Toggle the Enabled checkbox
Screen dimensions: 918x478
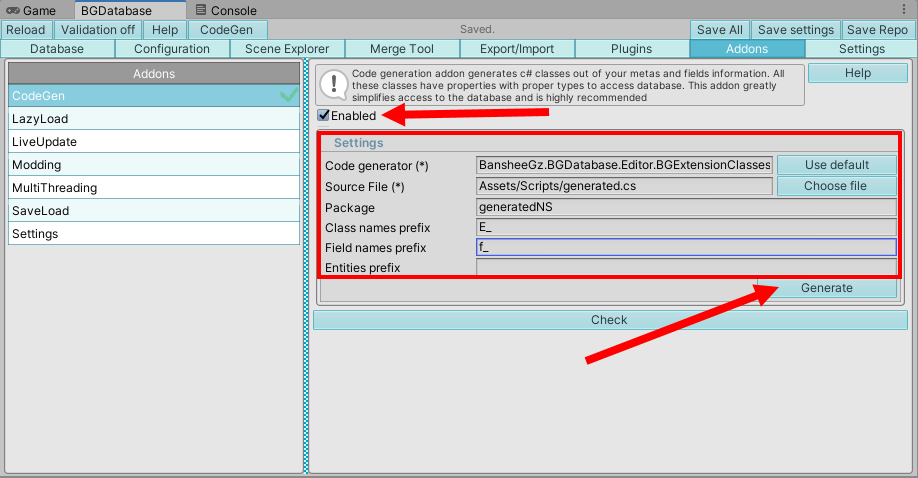tap(324, 115)
